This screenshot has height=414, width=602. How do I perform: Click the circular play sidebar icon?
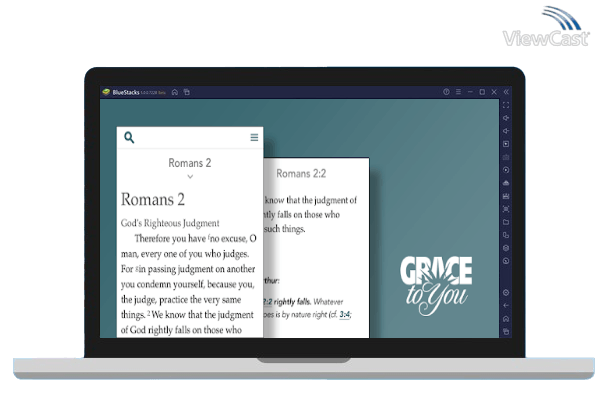506,170
